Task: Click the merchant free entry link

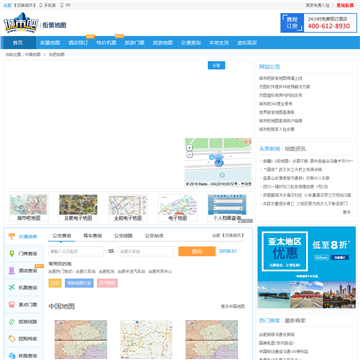Action: [x=318, y=5]
